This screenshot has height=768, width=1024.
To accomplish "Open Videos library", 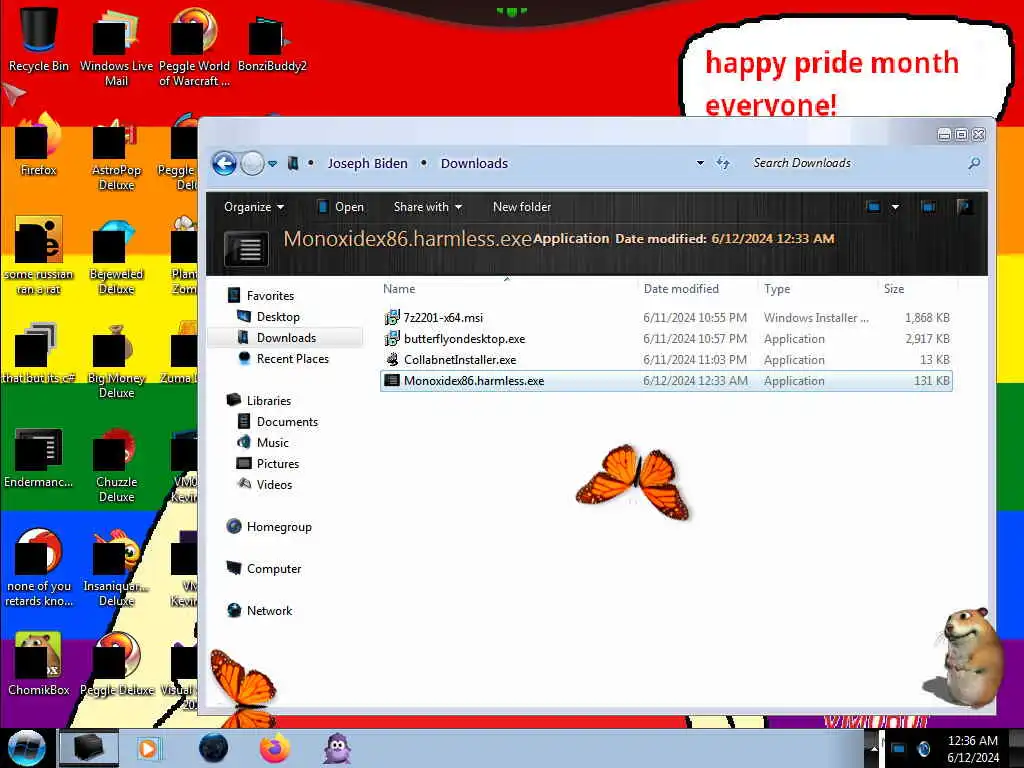I will 264,485.
